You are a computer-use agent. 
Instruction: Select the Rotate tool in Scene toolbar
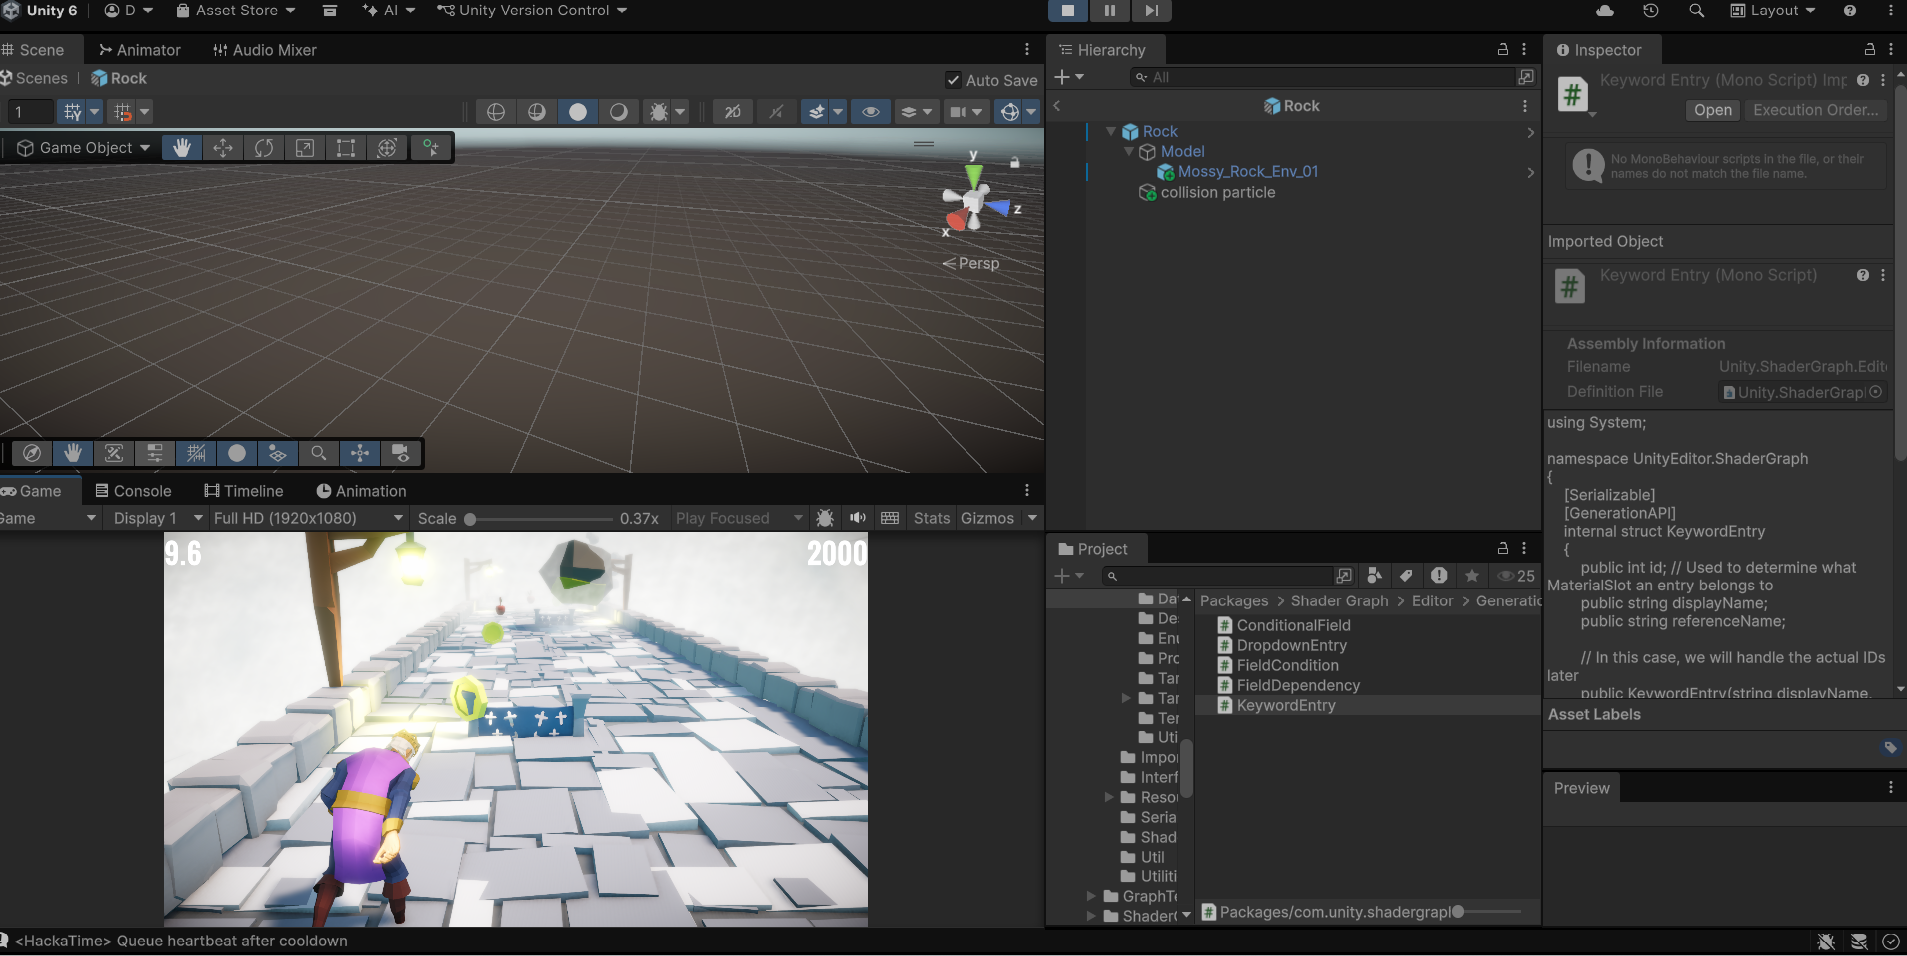(x=264, y=148)
